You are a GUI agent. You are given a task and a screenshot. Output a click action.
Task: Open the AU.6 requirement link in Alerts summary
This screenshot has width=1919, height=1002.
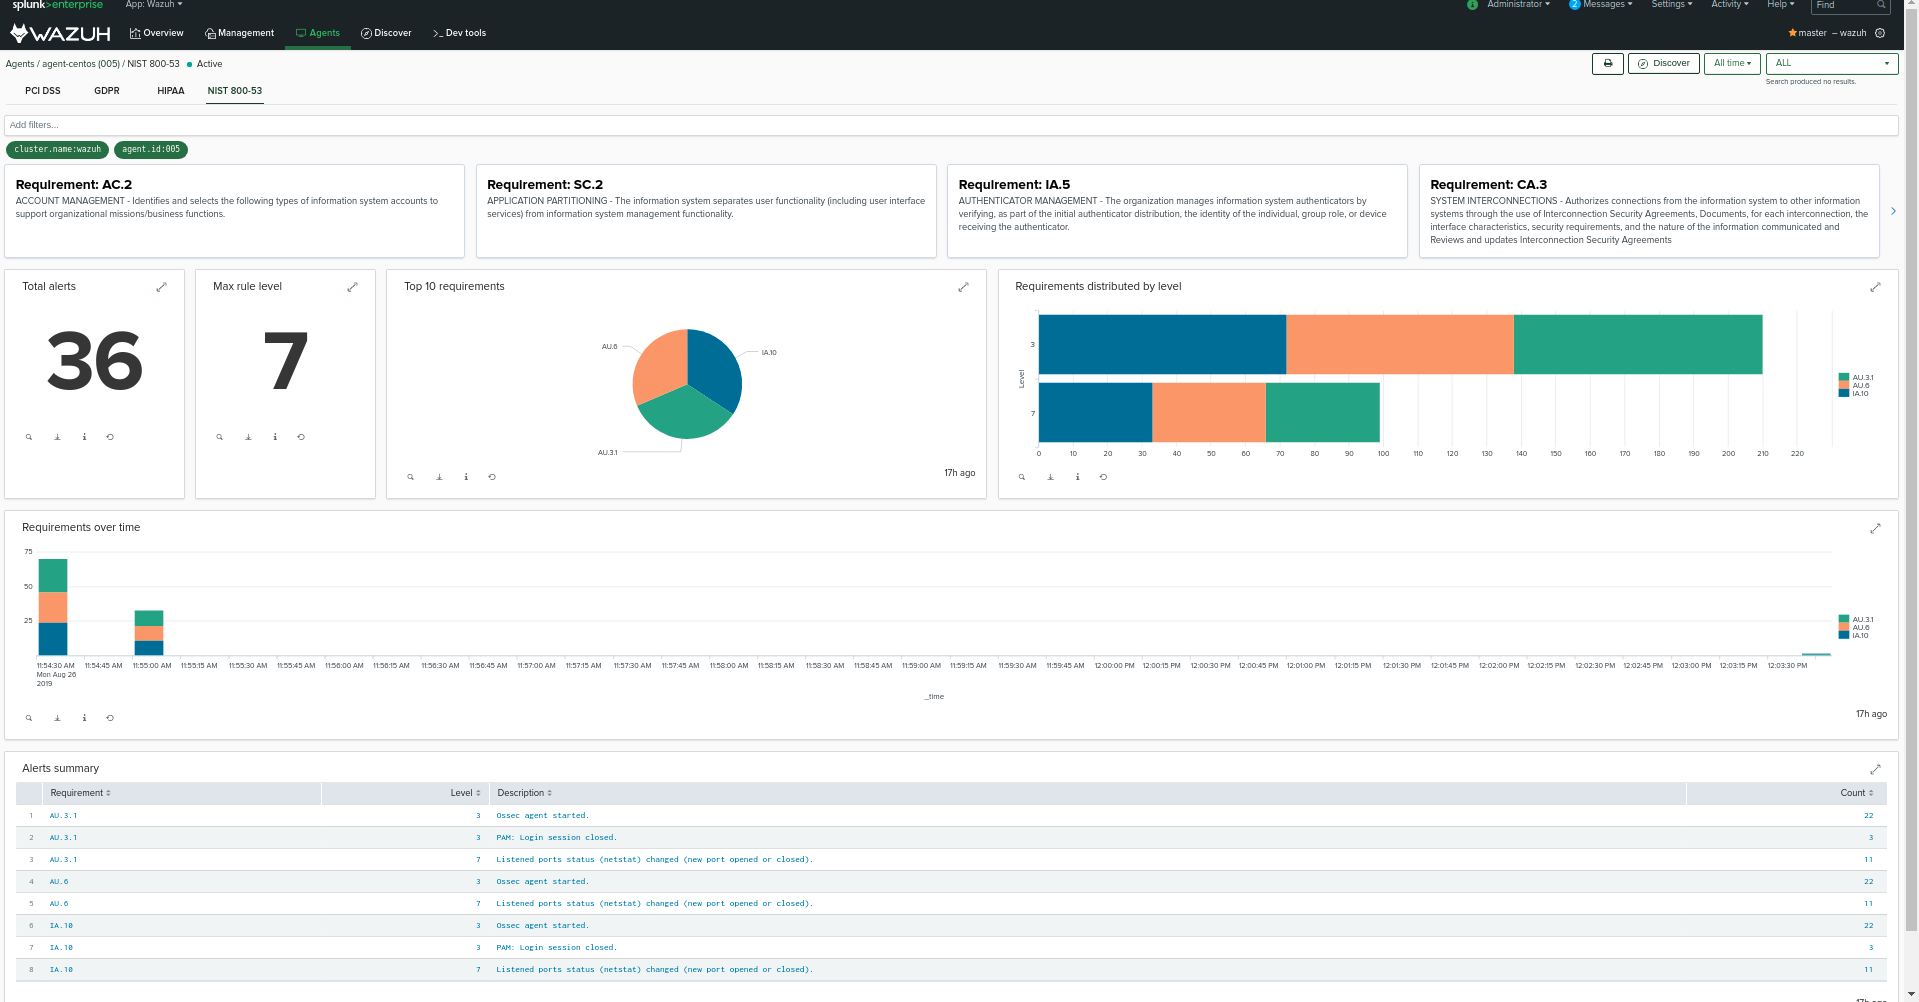(x=59, y=881)
